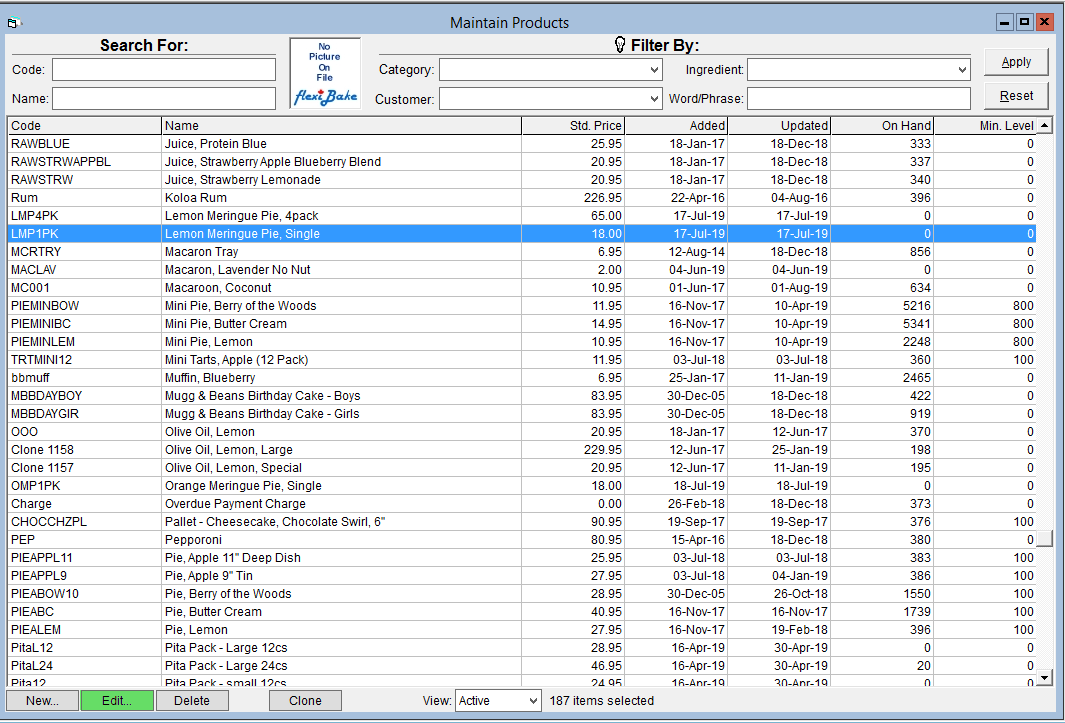
Task: Sort by the Name column header
Action: [x=342, y=126]
